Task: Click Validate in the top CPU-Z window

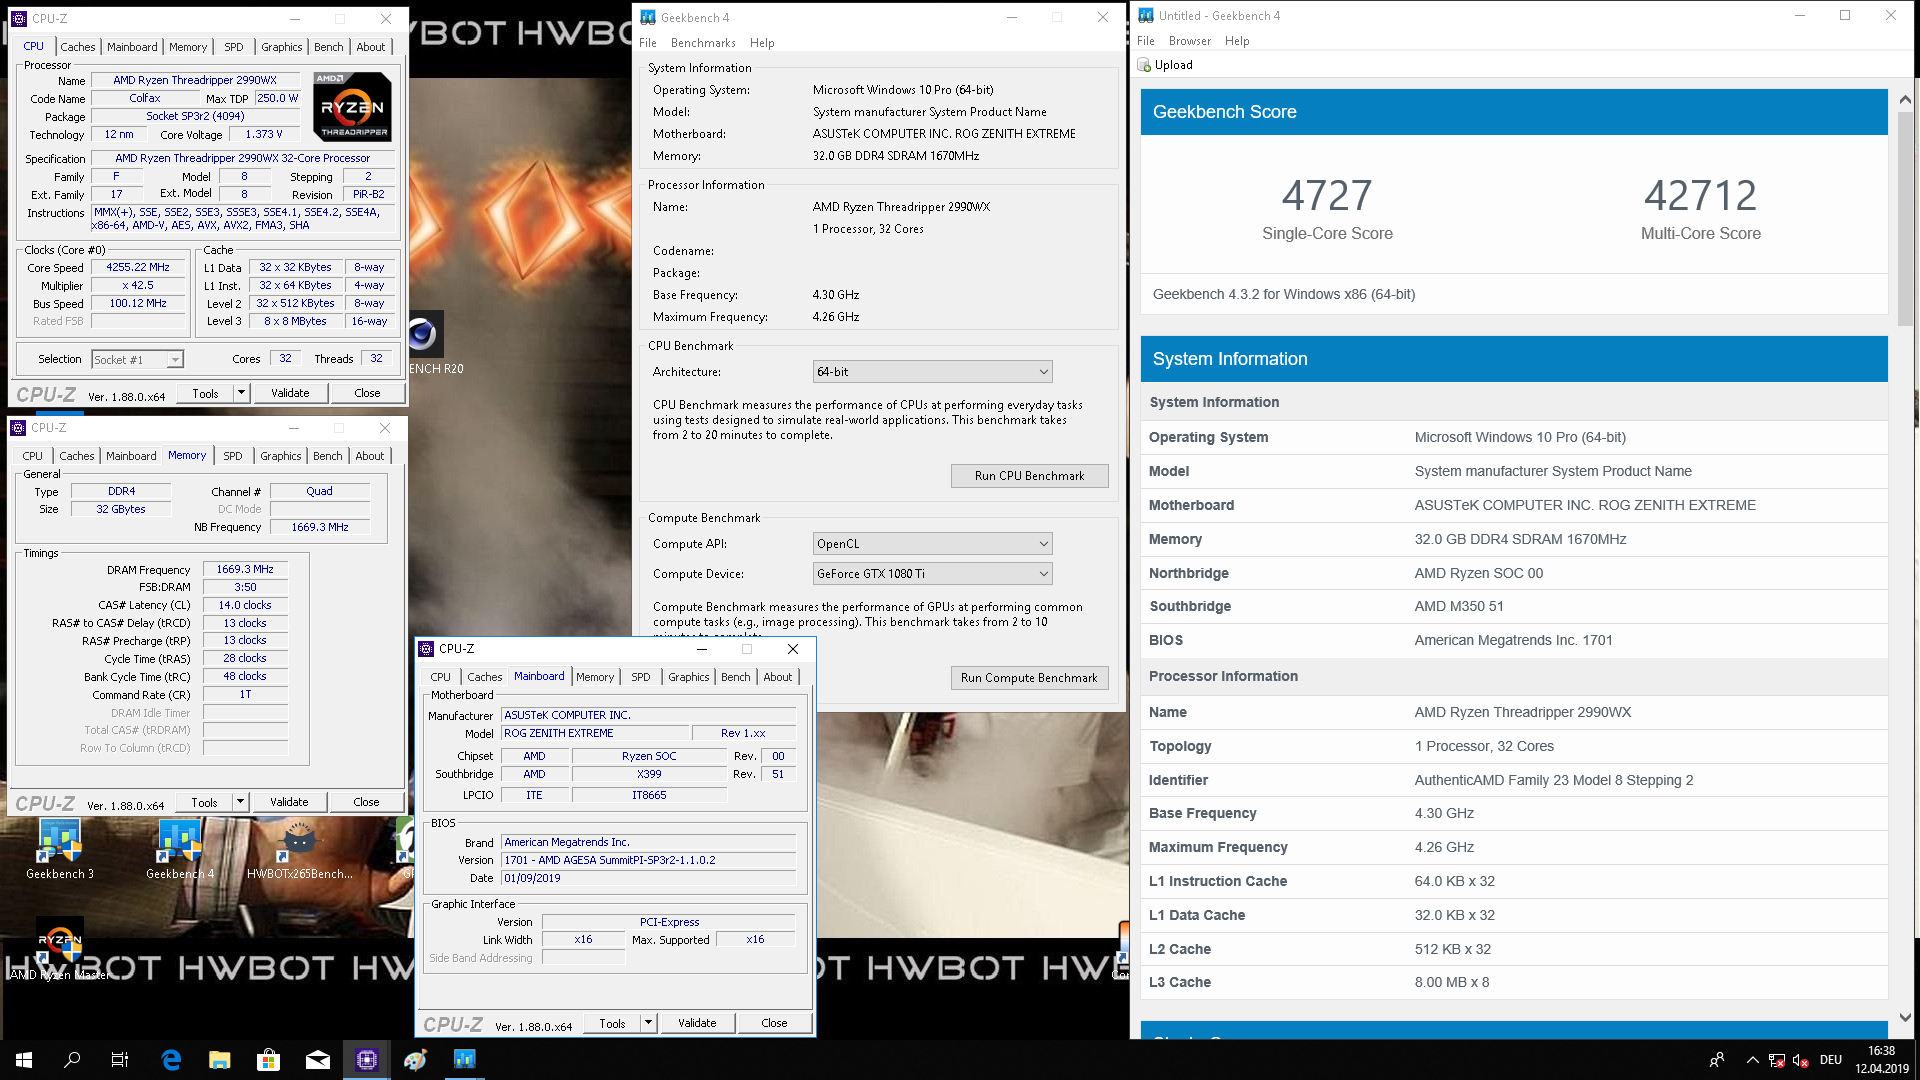Action: (290, 393)
